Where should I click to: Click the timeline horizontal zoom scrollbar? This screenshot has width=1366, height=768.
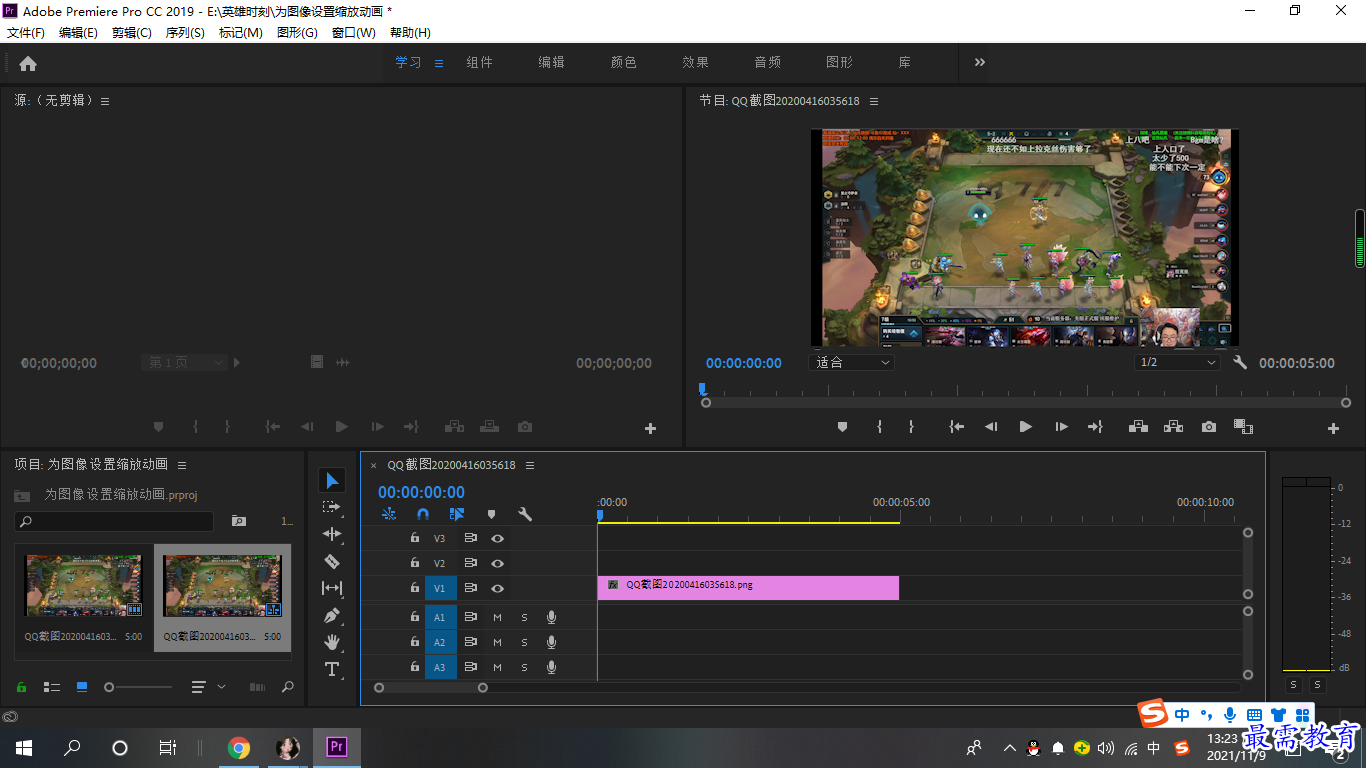pyautogui.click(x=431, y=687)
